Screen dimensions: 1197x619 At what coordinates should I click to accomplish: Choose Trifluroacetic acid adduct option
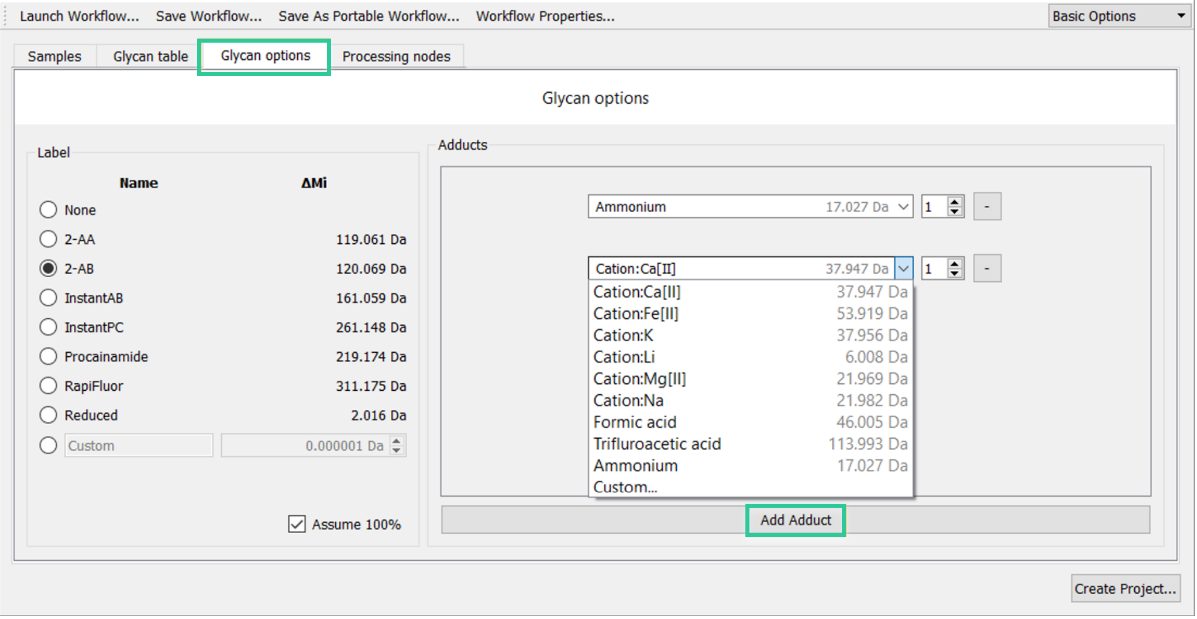pos(750,443)
